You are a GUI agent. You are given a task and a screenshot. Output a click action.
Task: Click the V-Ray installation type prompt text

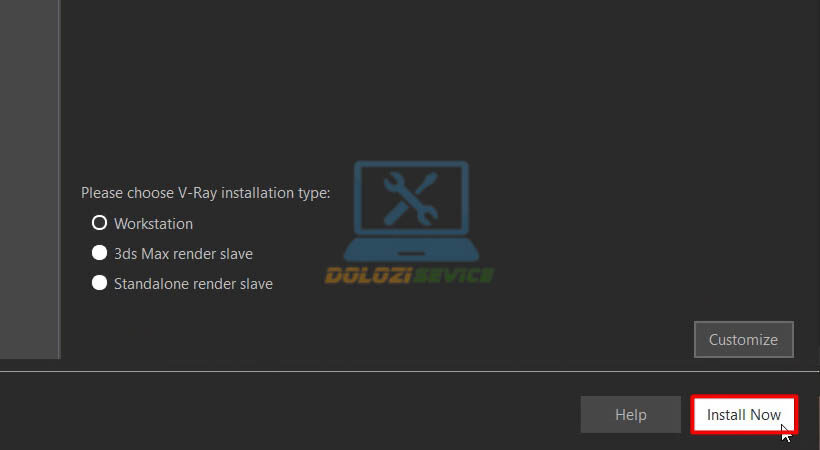tap(206, 193)
